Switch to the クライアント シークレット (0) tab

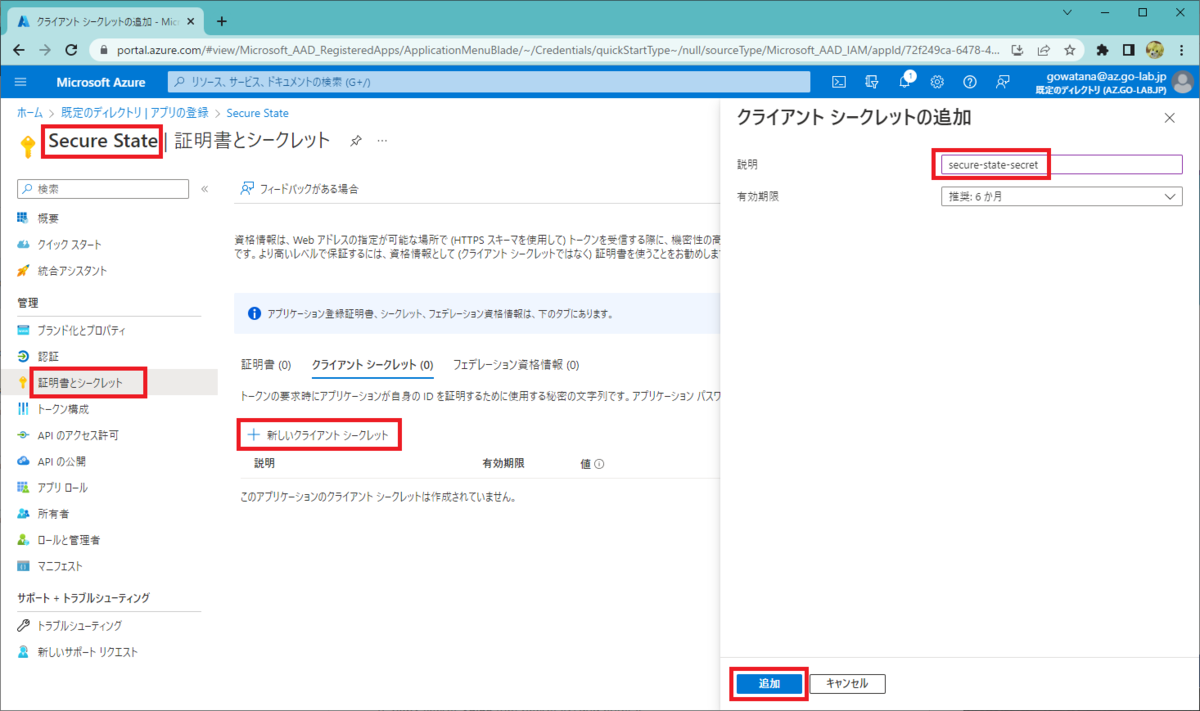[x=372, y=365]
